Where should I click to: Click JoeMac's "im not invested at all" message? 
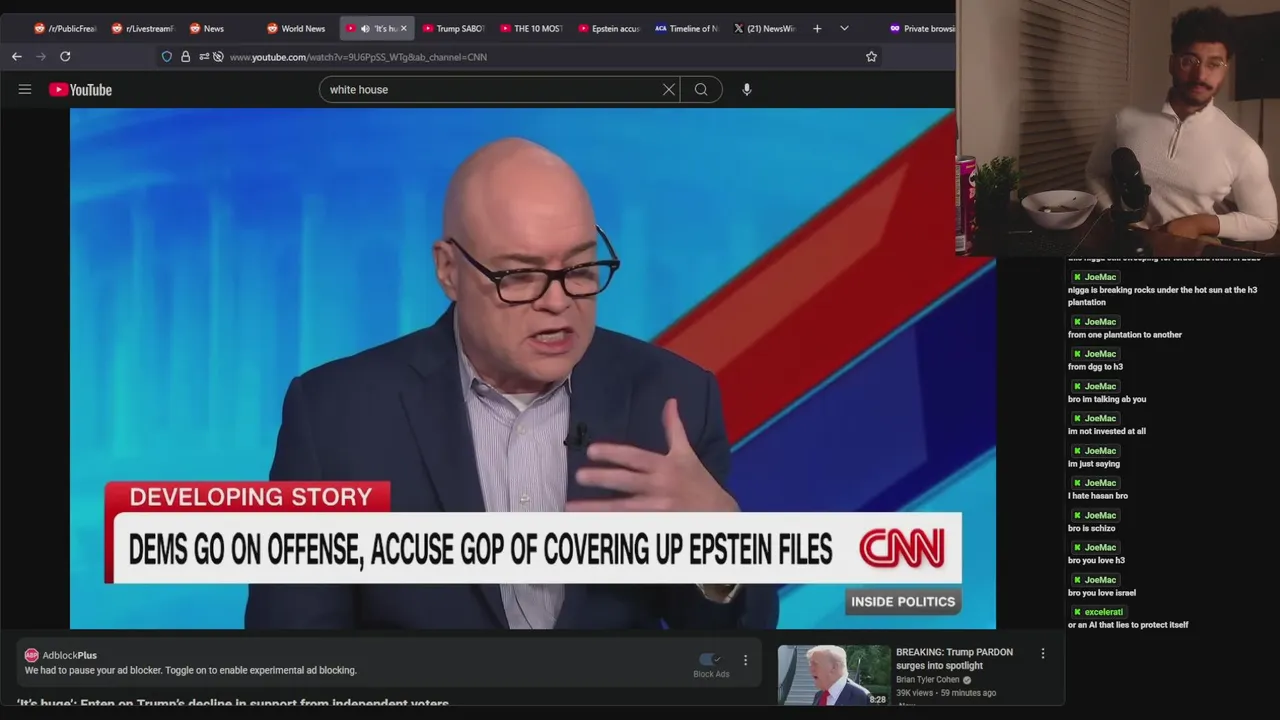click(1107, 431)
